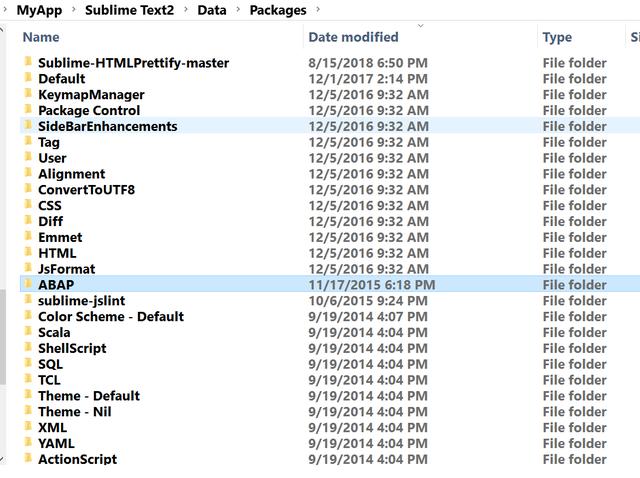Select the sublime-jslint folder name
640x478 pixels.
coord(82,301)
